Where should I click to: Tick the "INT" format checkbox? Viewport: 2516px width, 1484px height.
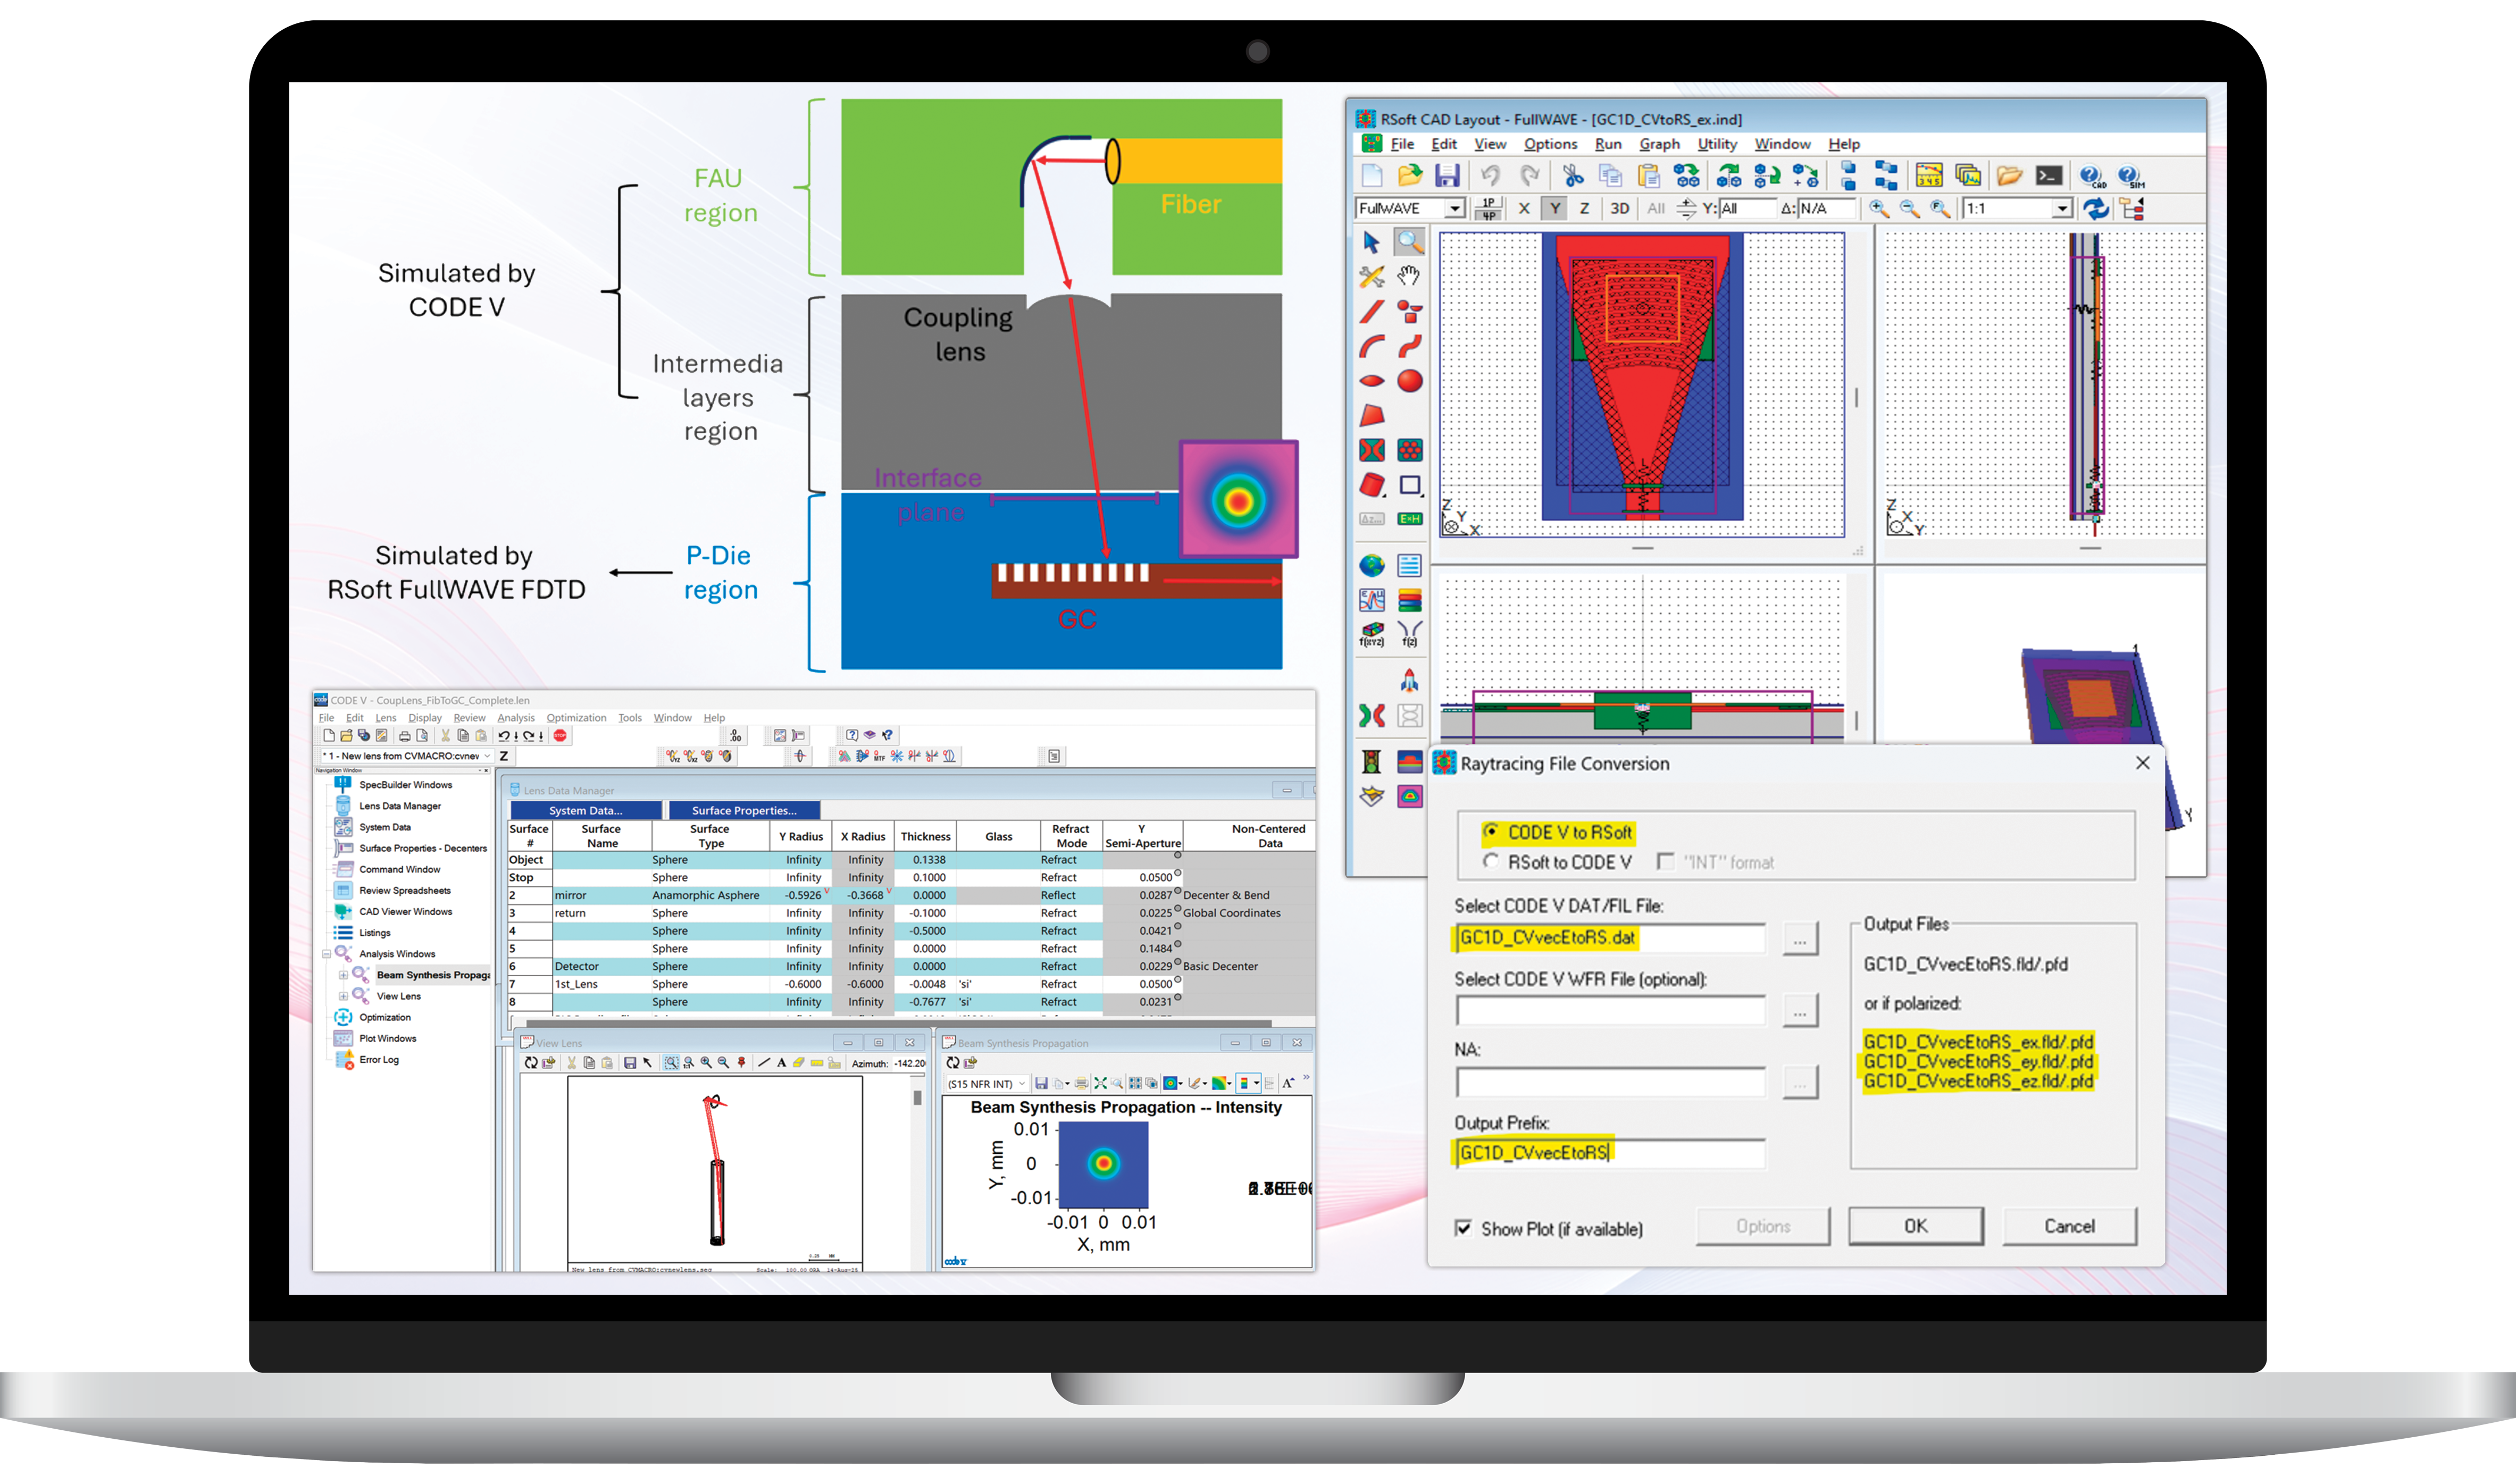tap(1665, 861)
